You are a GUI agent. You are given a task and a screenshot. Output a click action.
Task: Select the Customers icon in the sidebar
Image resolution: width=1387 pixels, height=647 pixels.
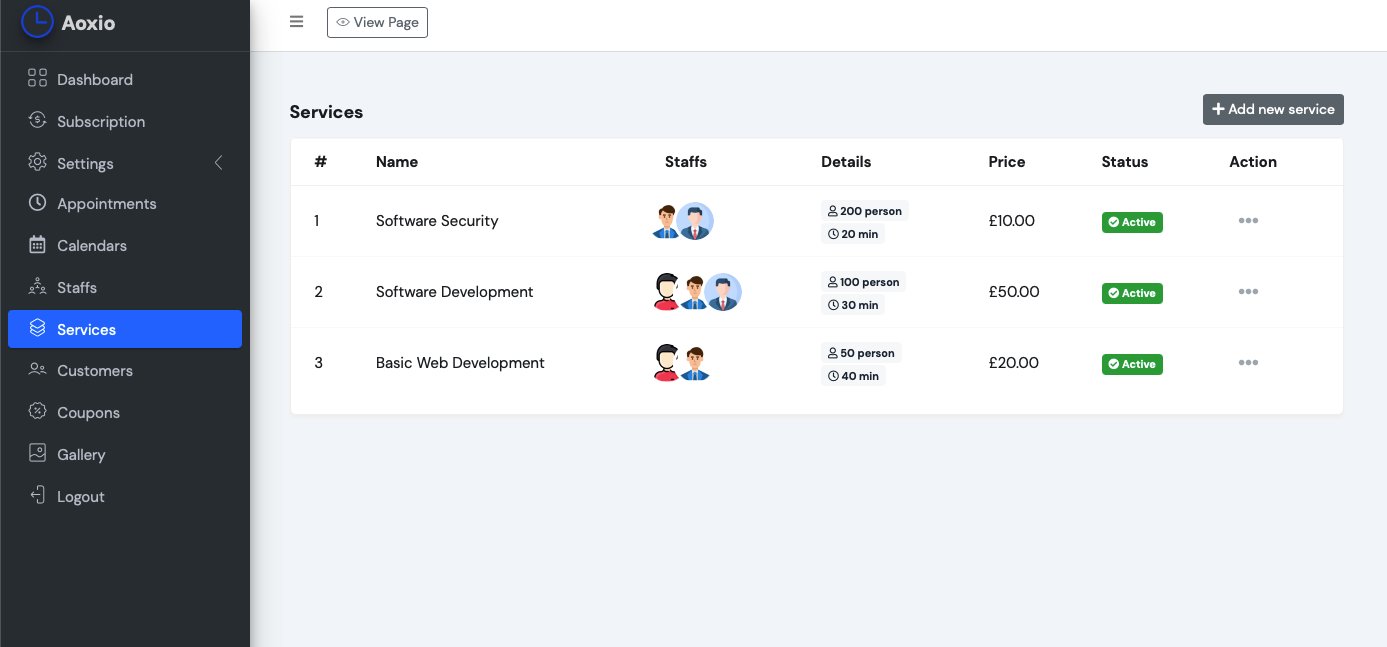tap(37, 370)
